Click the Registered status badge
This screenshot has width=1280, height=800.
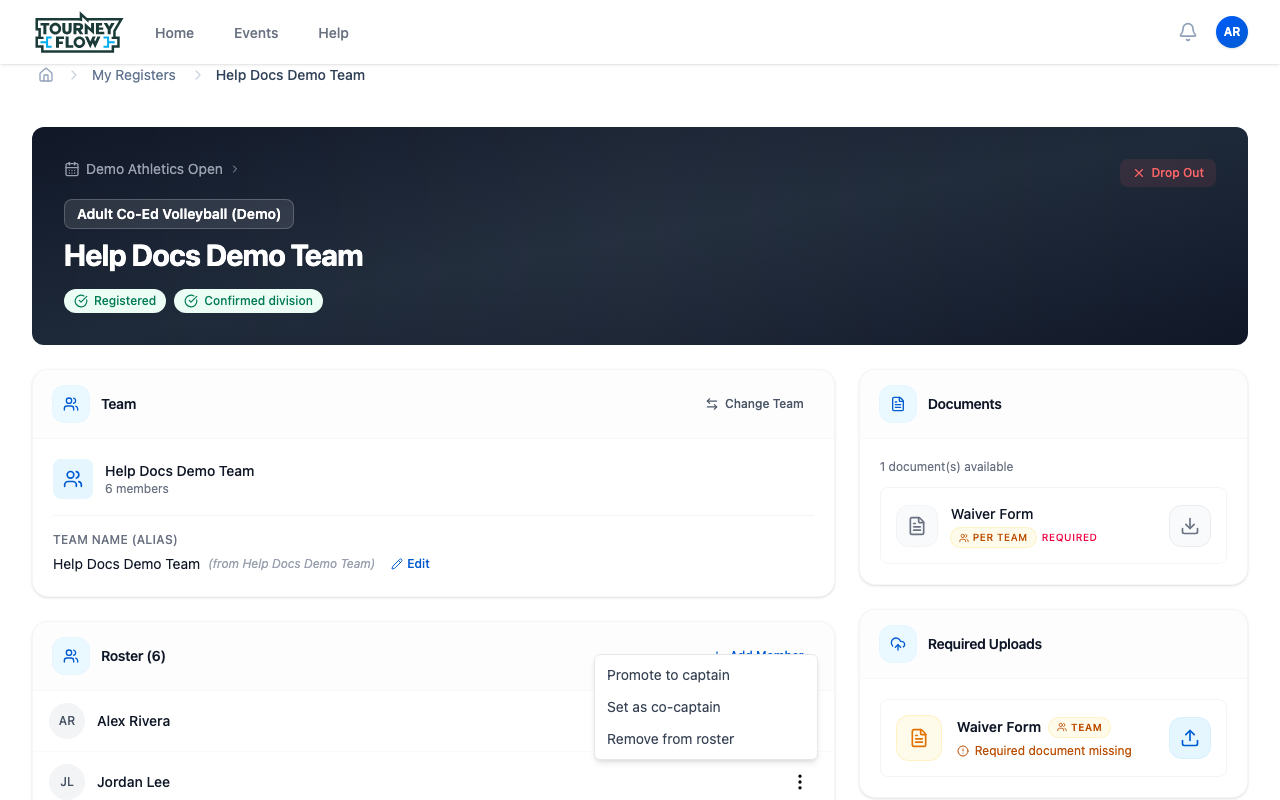[115, 301]
